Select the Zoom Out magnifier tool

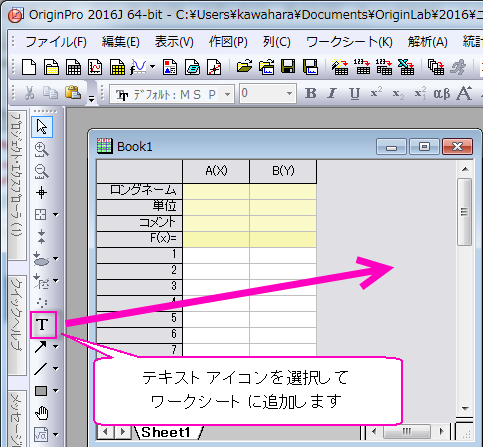42,172
